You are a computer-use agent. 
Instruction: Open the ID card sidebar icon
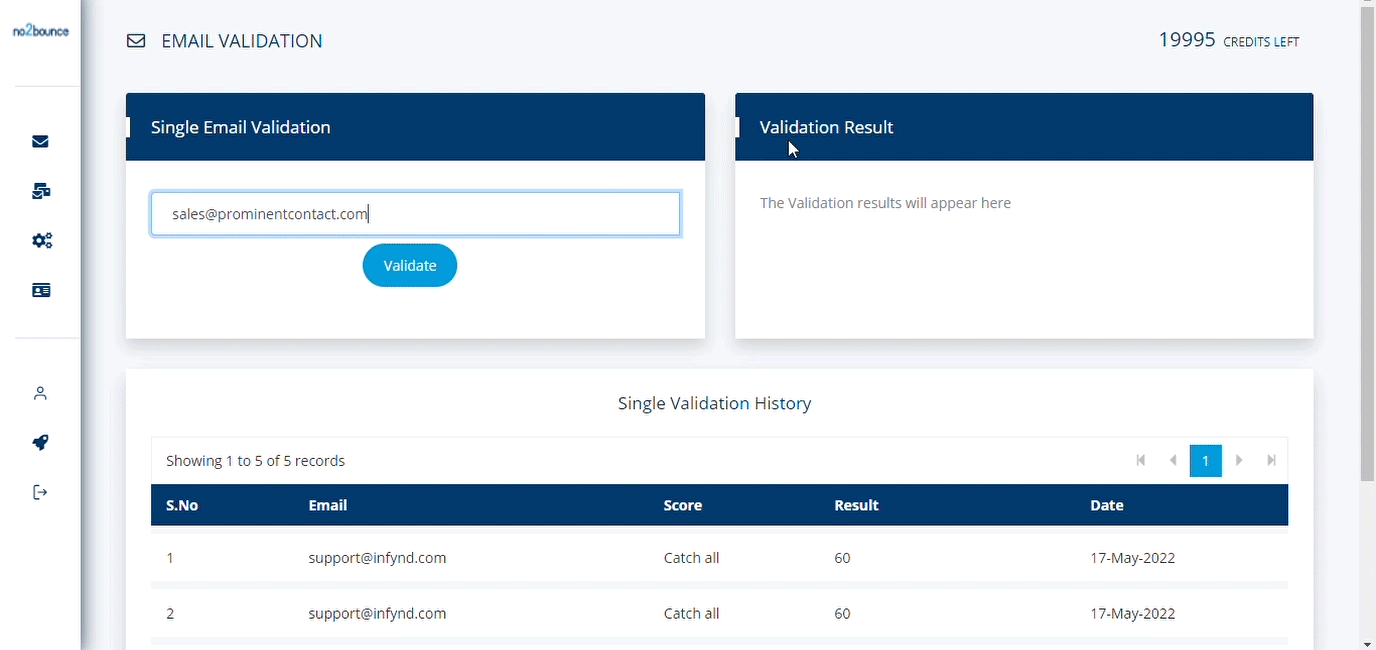point(41,290)
